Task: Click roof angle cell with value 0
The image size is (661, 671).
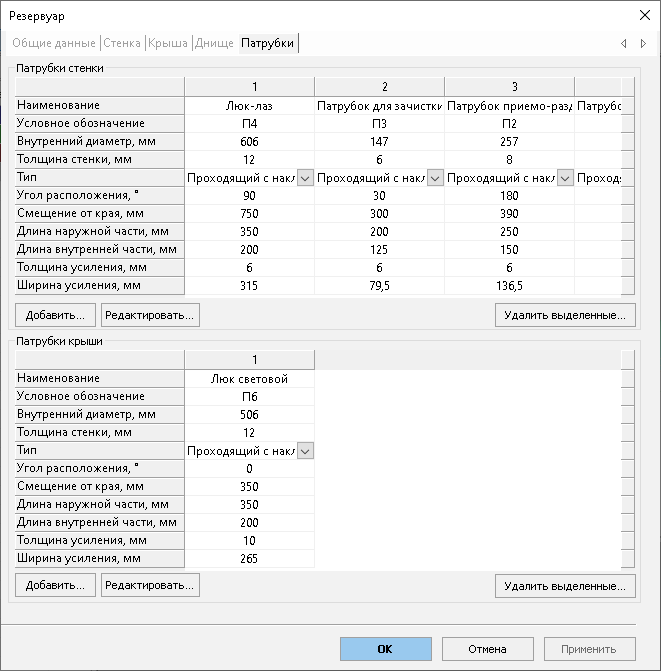Action: (x=249, y=469)
